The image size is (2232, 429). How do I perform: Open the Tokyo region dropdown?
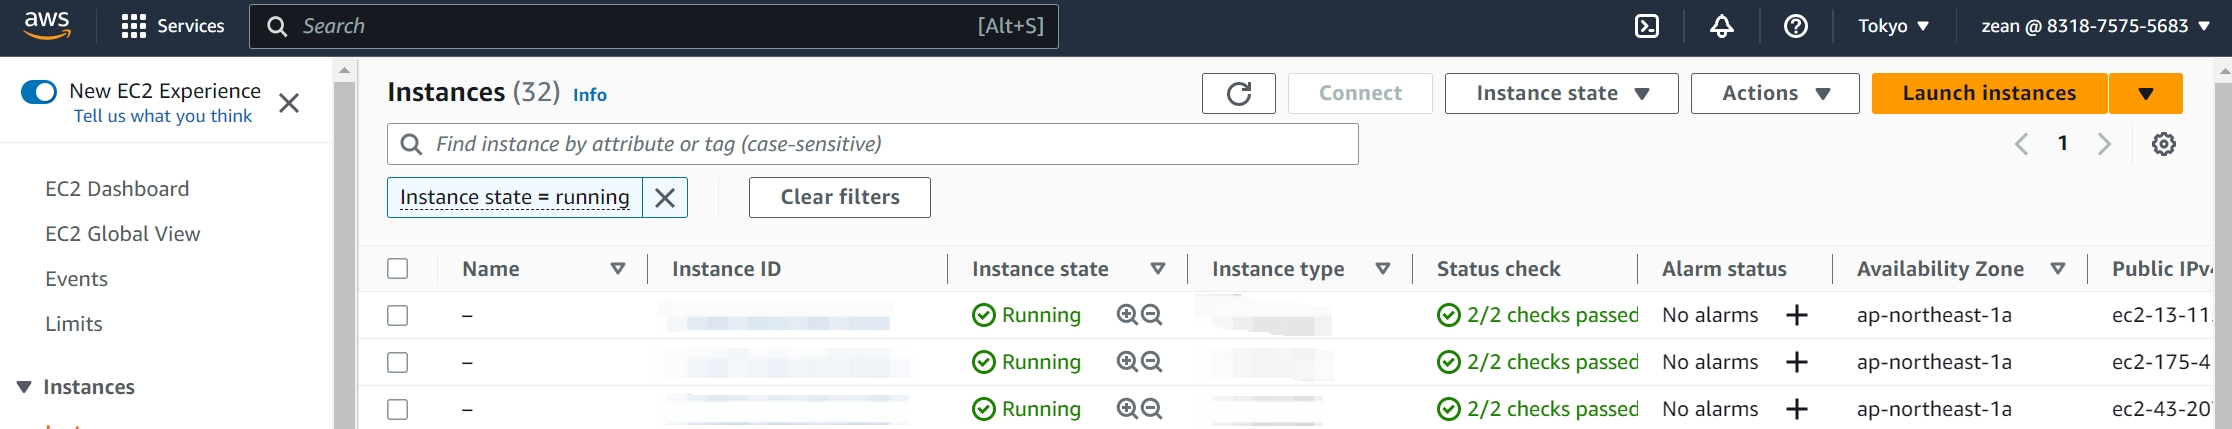click(x=1893, y=26)
